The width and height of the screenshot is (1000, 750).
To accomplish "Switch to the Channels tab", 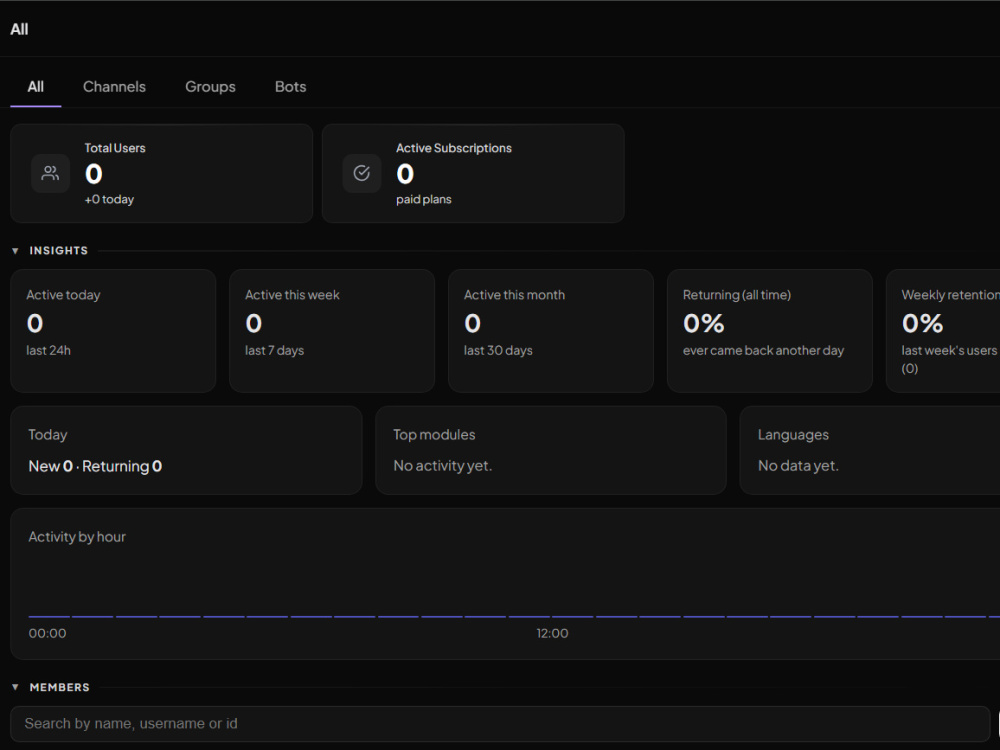I will pos(114,87).
